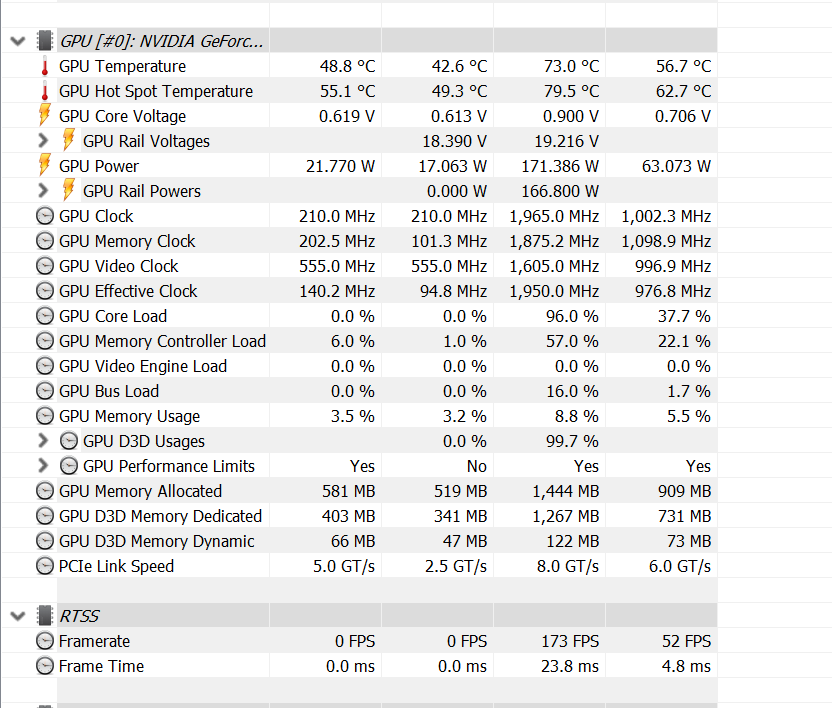The height and width of the screenshot is (708, 832).
Task: Select the Frame Time sensor row
Action: pyautogui.click(x=359, y=666)
